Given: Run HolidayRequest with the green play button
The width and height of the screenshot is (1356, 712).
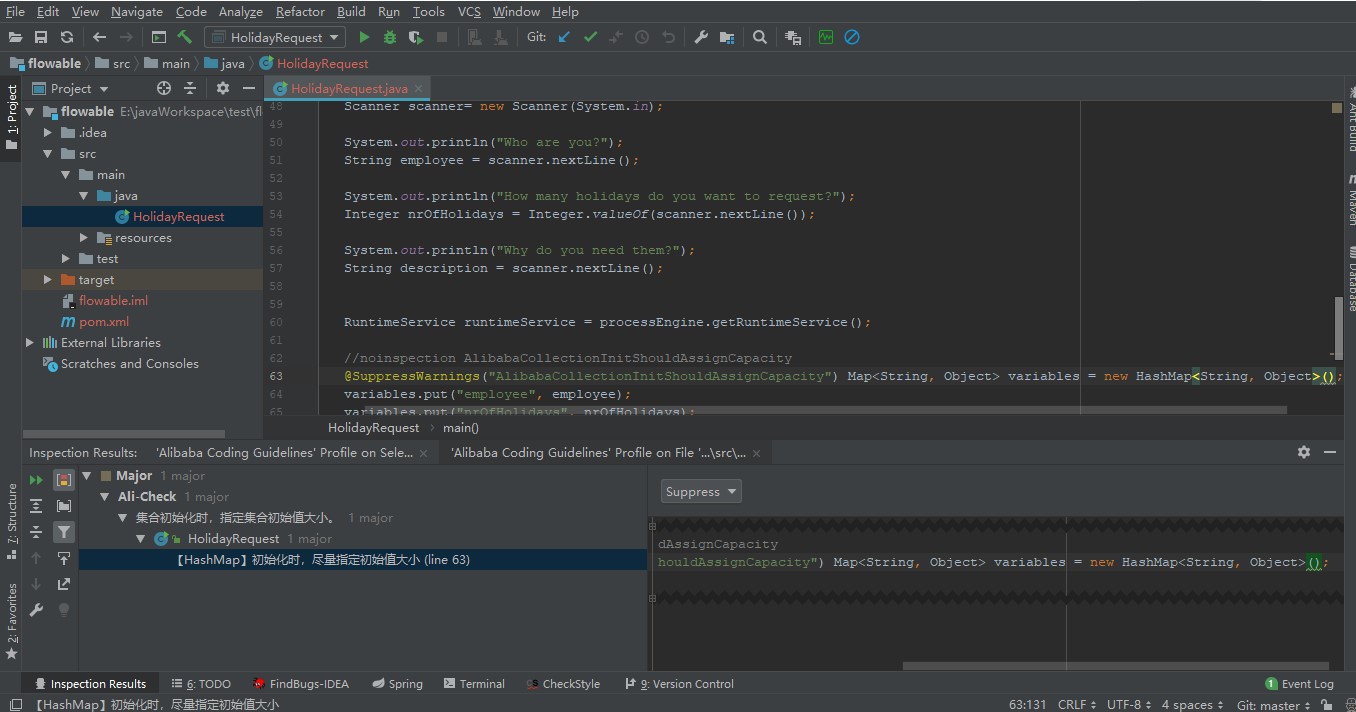Looking at the screenshot, I should point(364,37).
